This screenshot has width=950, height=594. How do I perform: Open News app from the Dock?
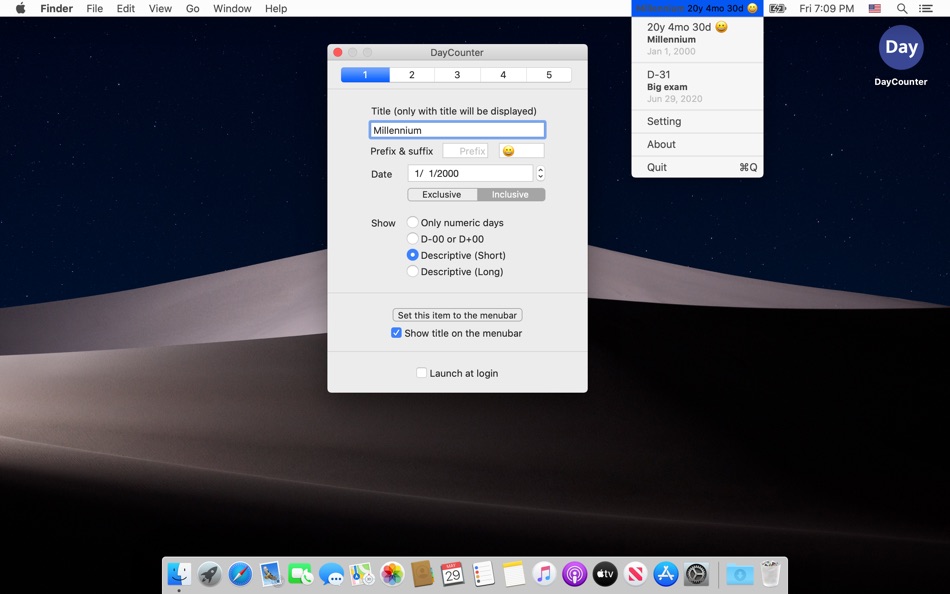coord(635,573)
